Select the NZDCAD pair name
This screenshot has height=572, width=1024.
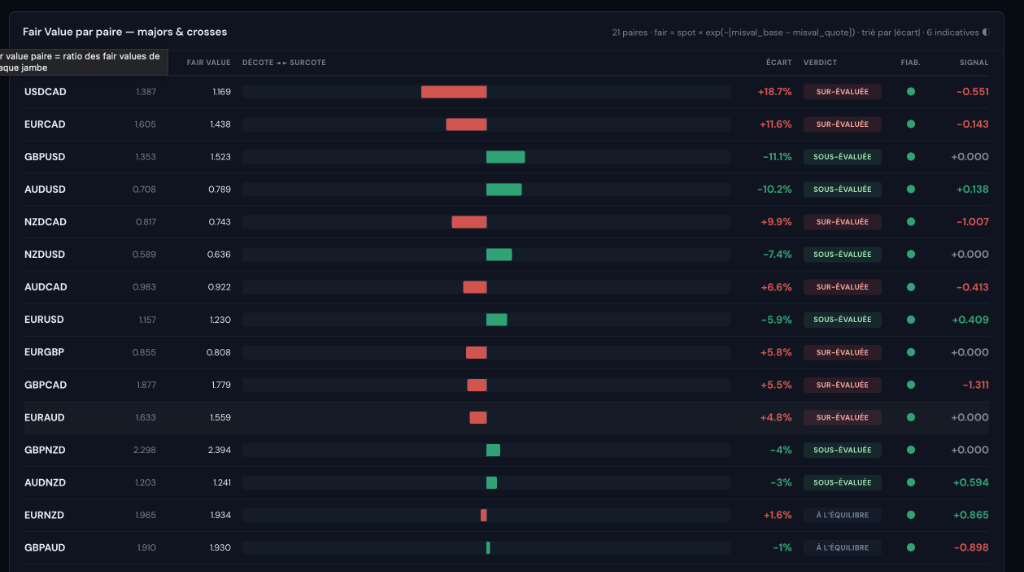tap(45, 222)
